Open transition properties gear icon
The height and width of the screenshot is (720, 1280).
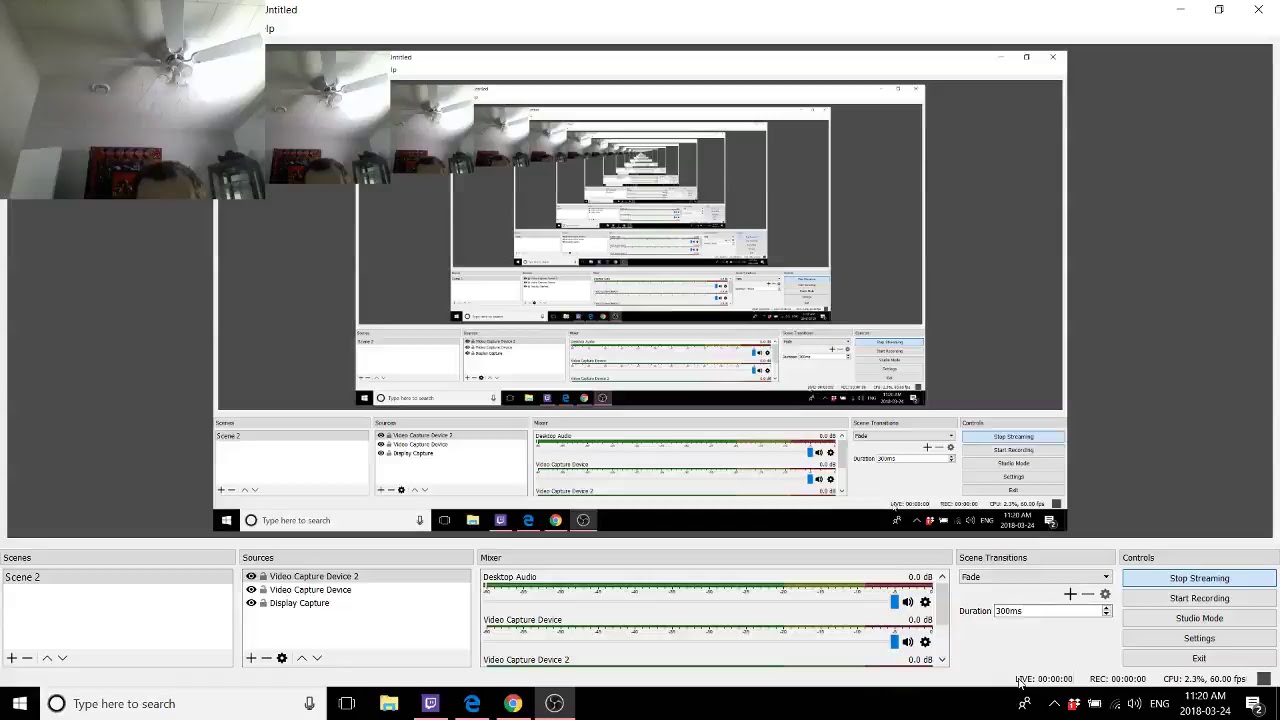(x=1105, y=595)
